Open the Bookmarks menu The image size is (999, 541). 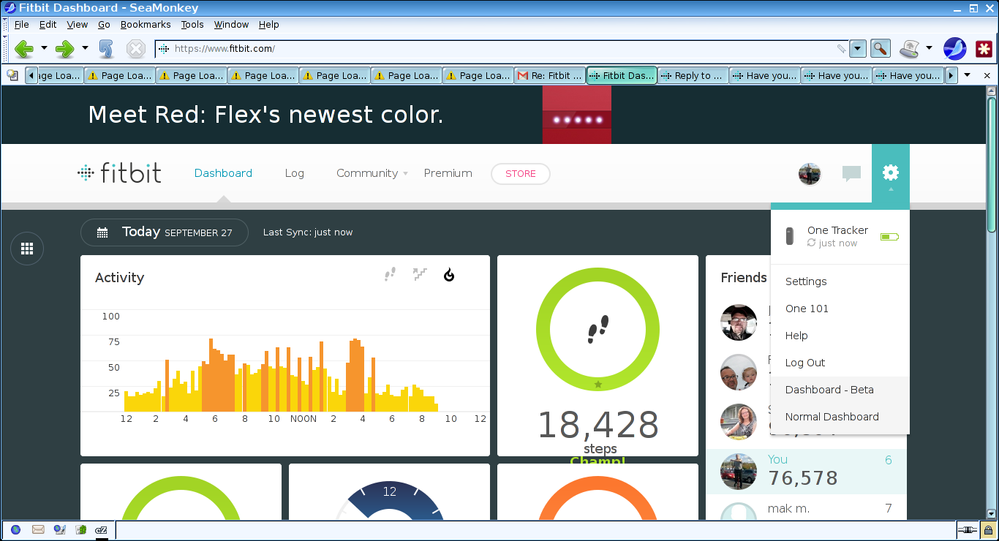[145, 24]
